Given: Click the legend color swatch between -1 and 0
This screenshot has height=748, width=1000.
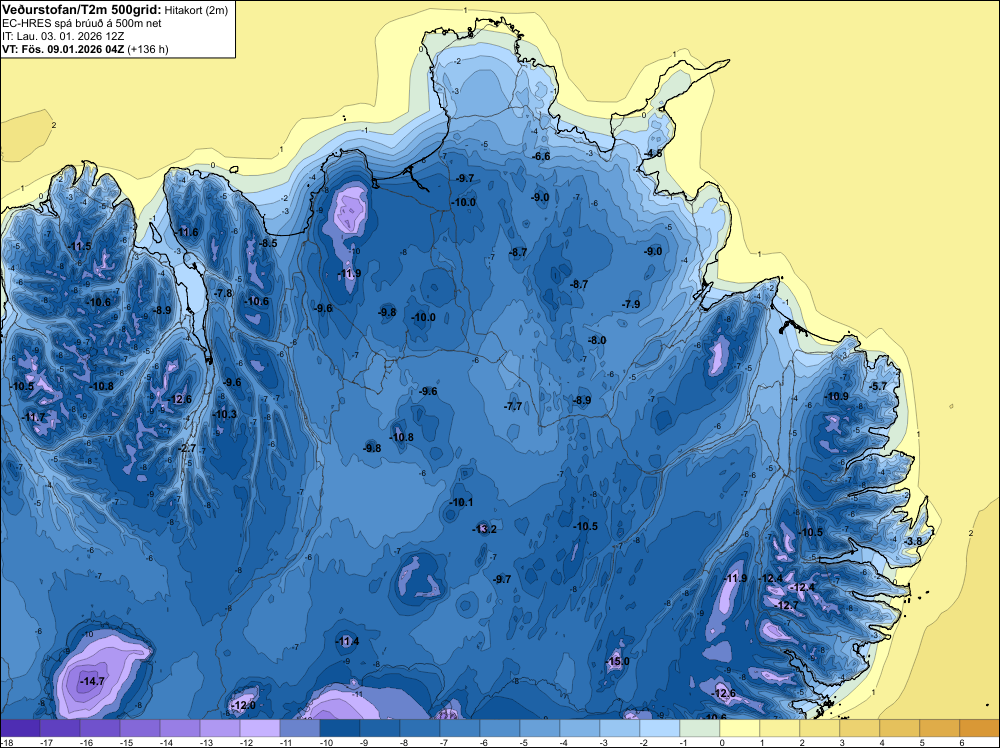Looking at the screenshot, I should pos(700,728).
